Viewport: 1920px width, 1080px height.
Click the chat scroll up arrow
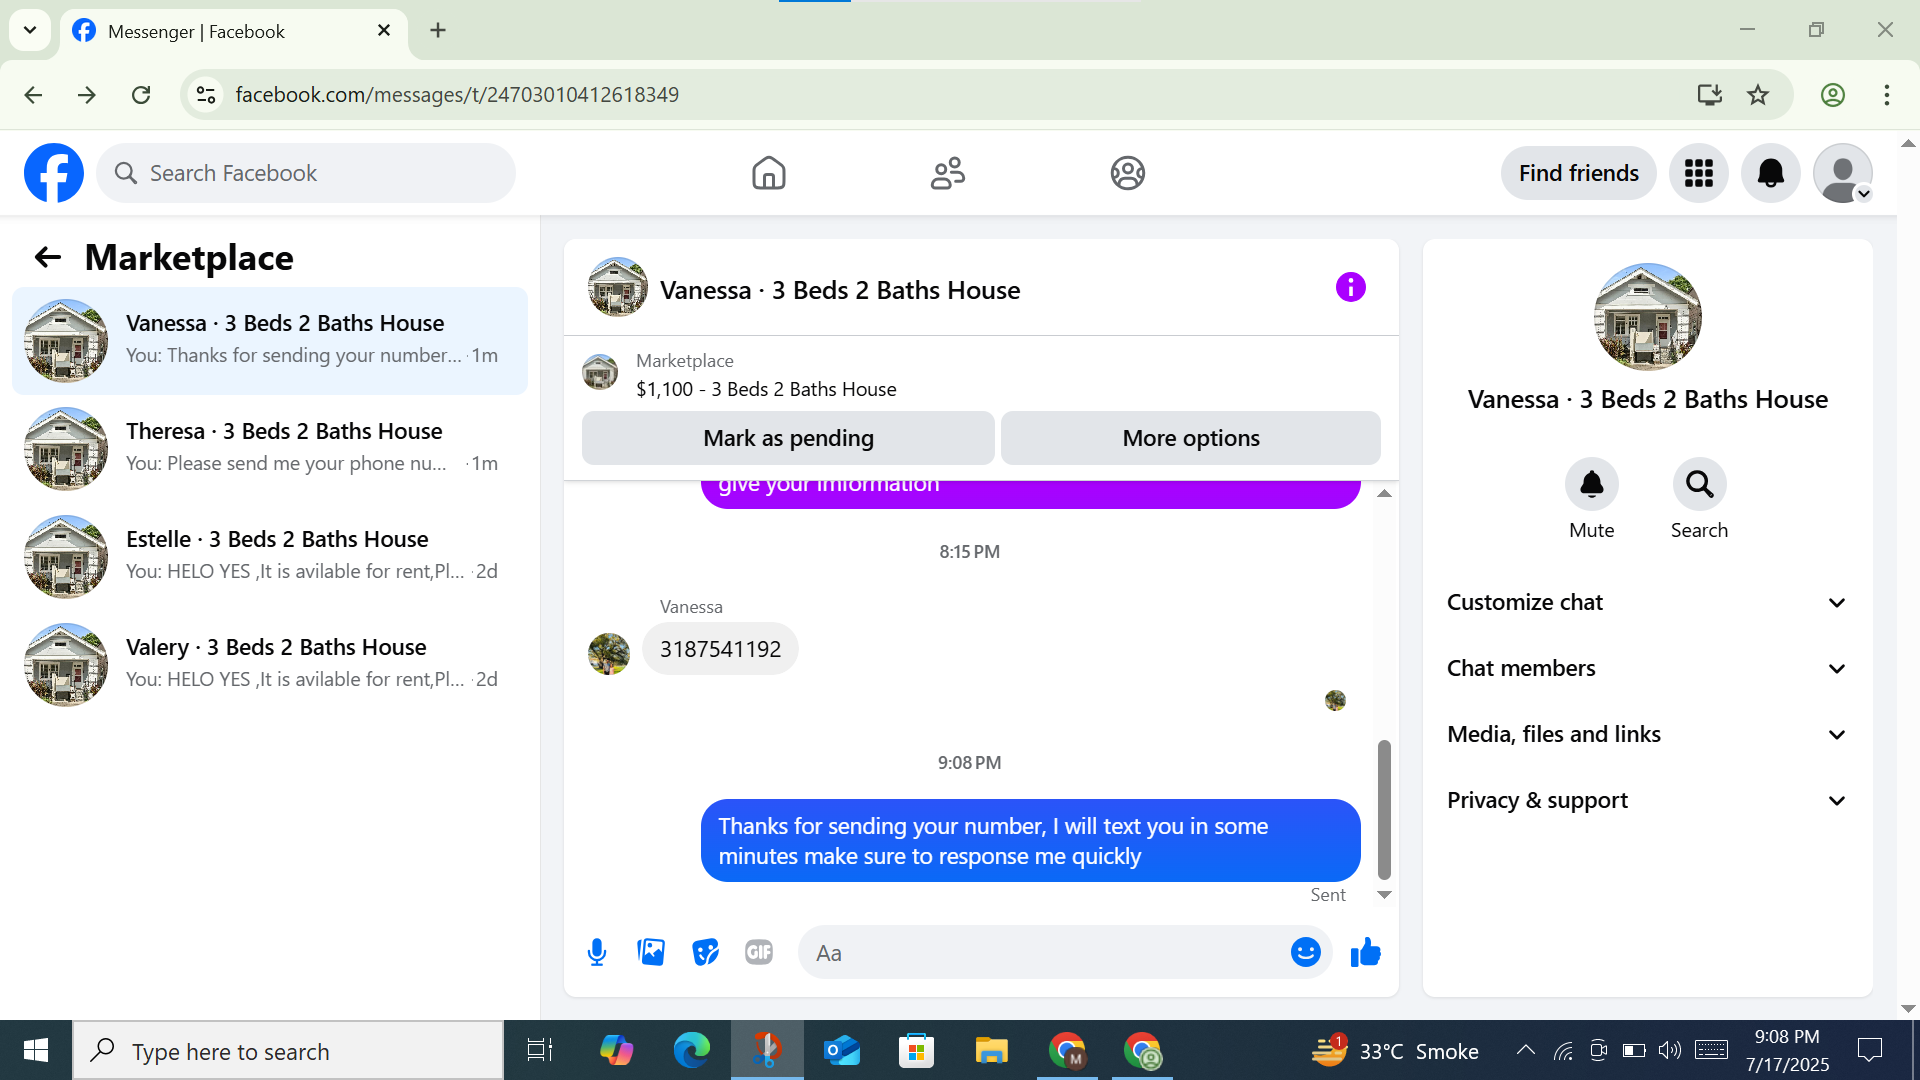coord(1384,493)
